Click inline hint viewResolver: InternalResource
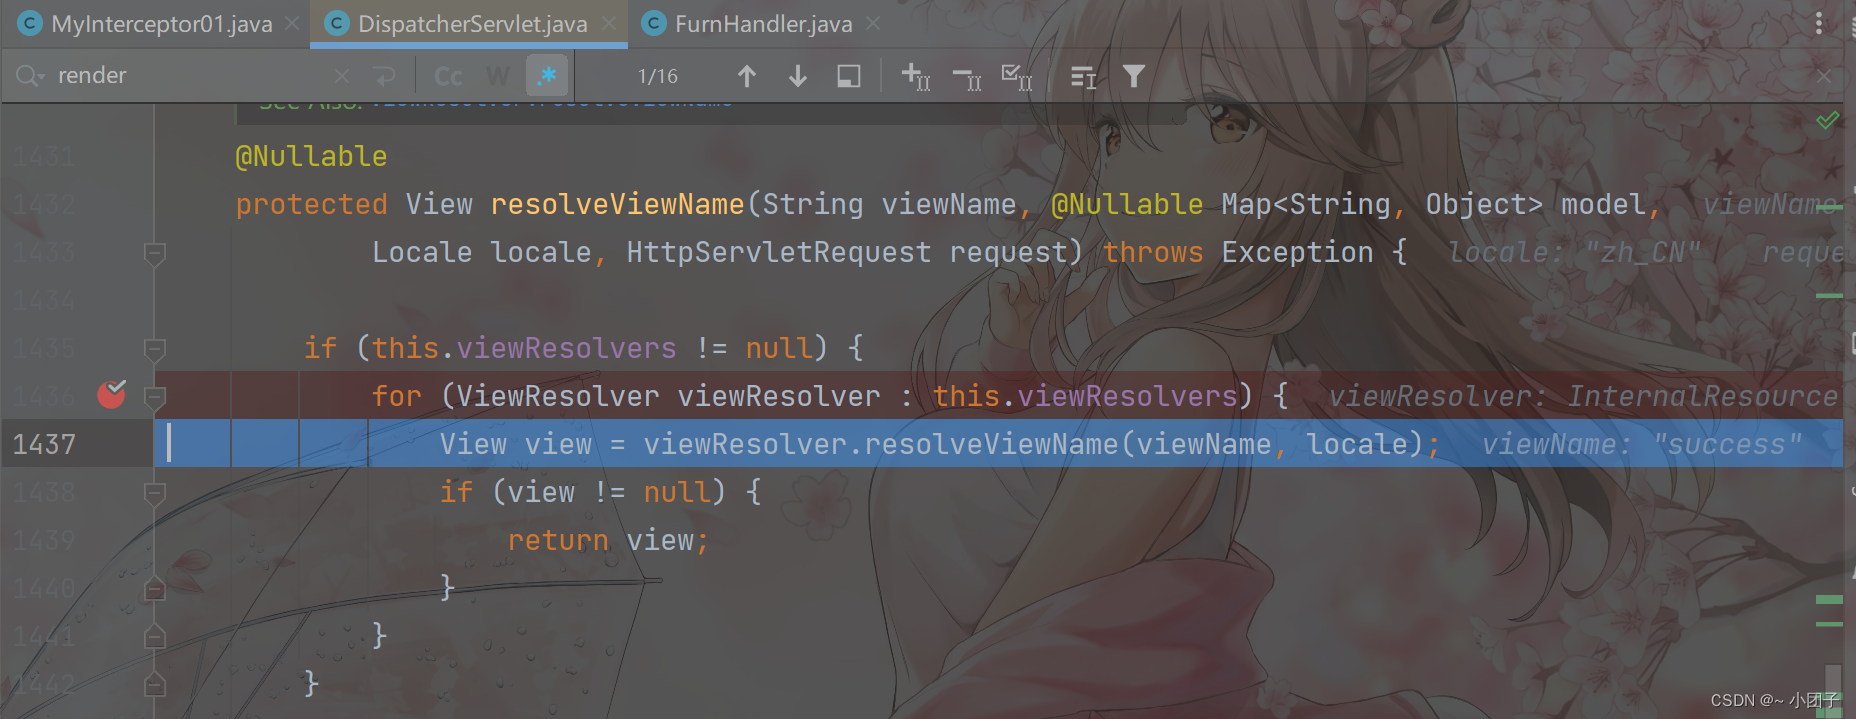1856x719 pixels. pyautogui.click(x=1583, y=396)
